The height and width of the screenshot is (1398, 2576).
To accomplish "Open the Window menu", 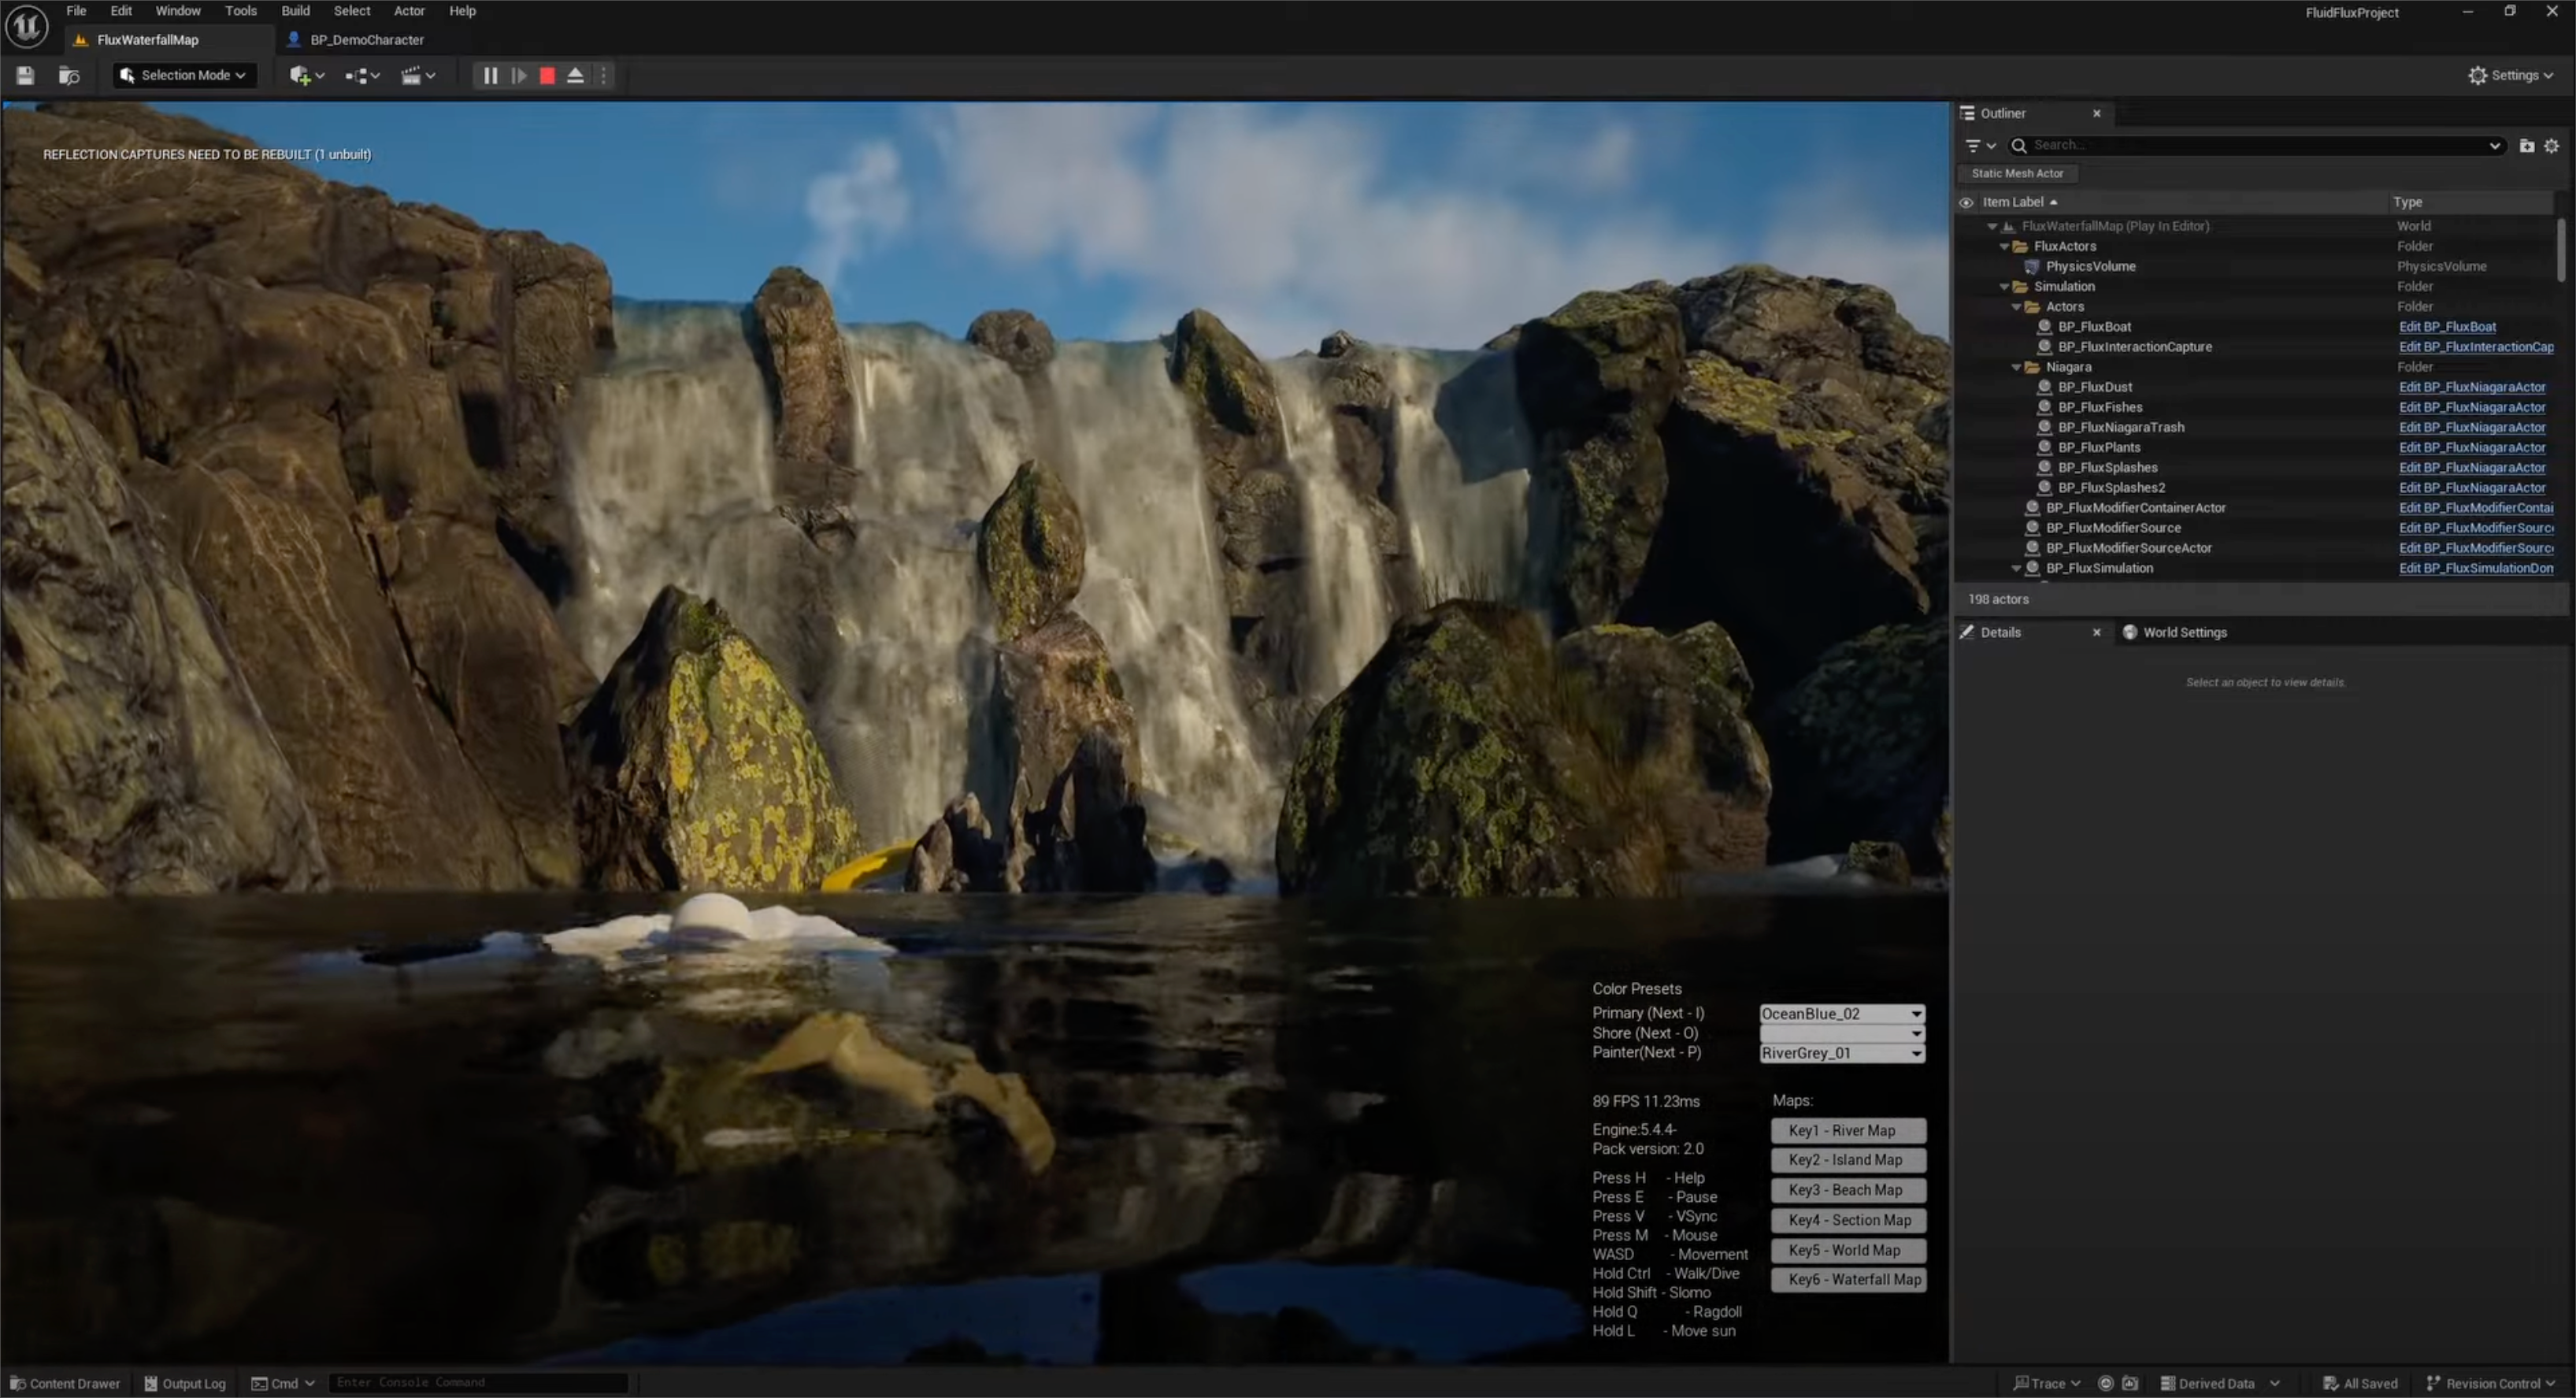I will tap(178, 11).
